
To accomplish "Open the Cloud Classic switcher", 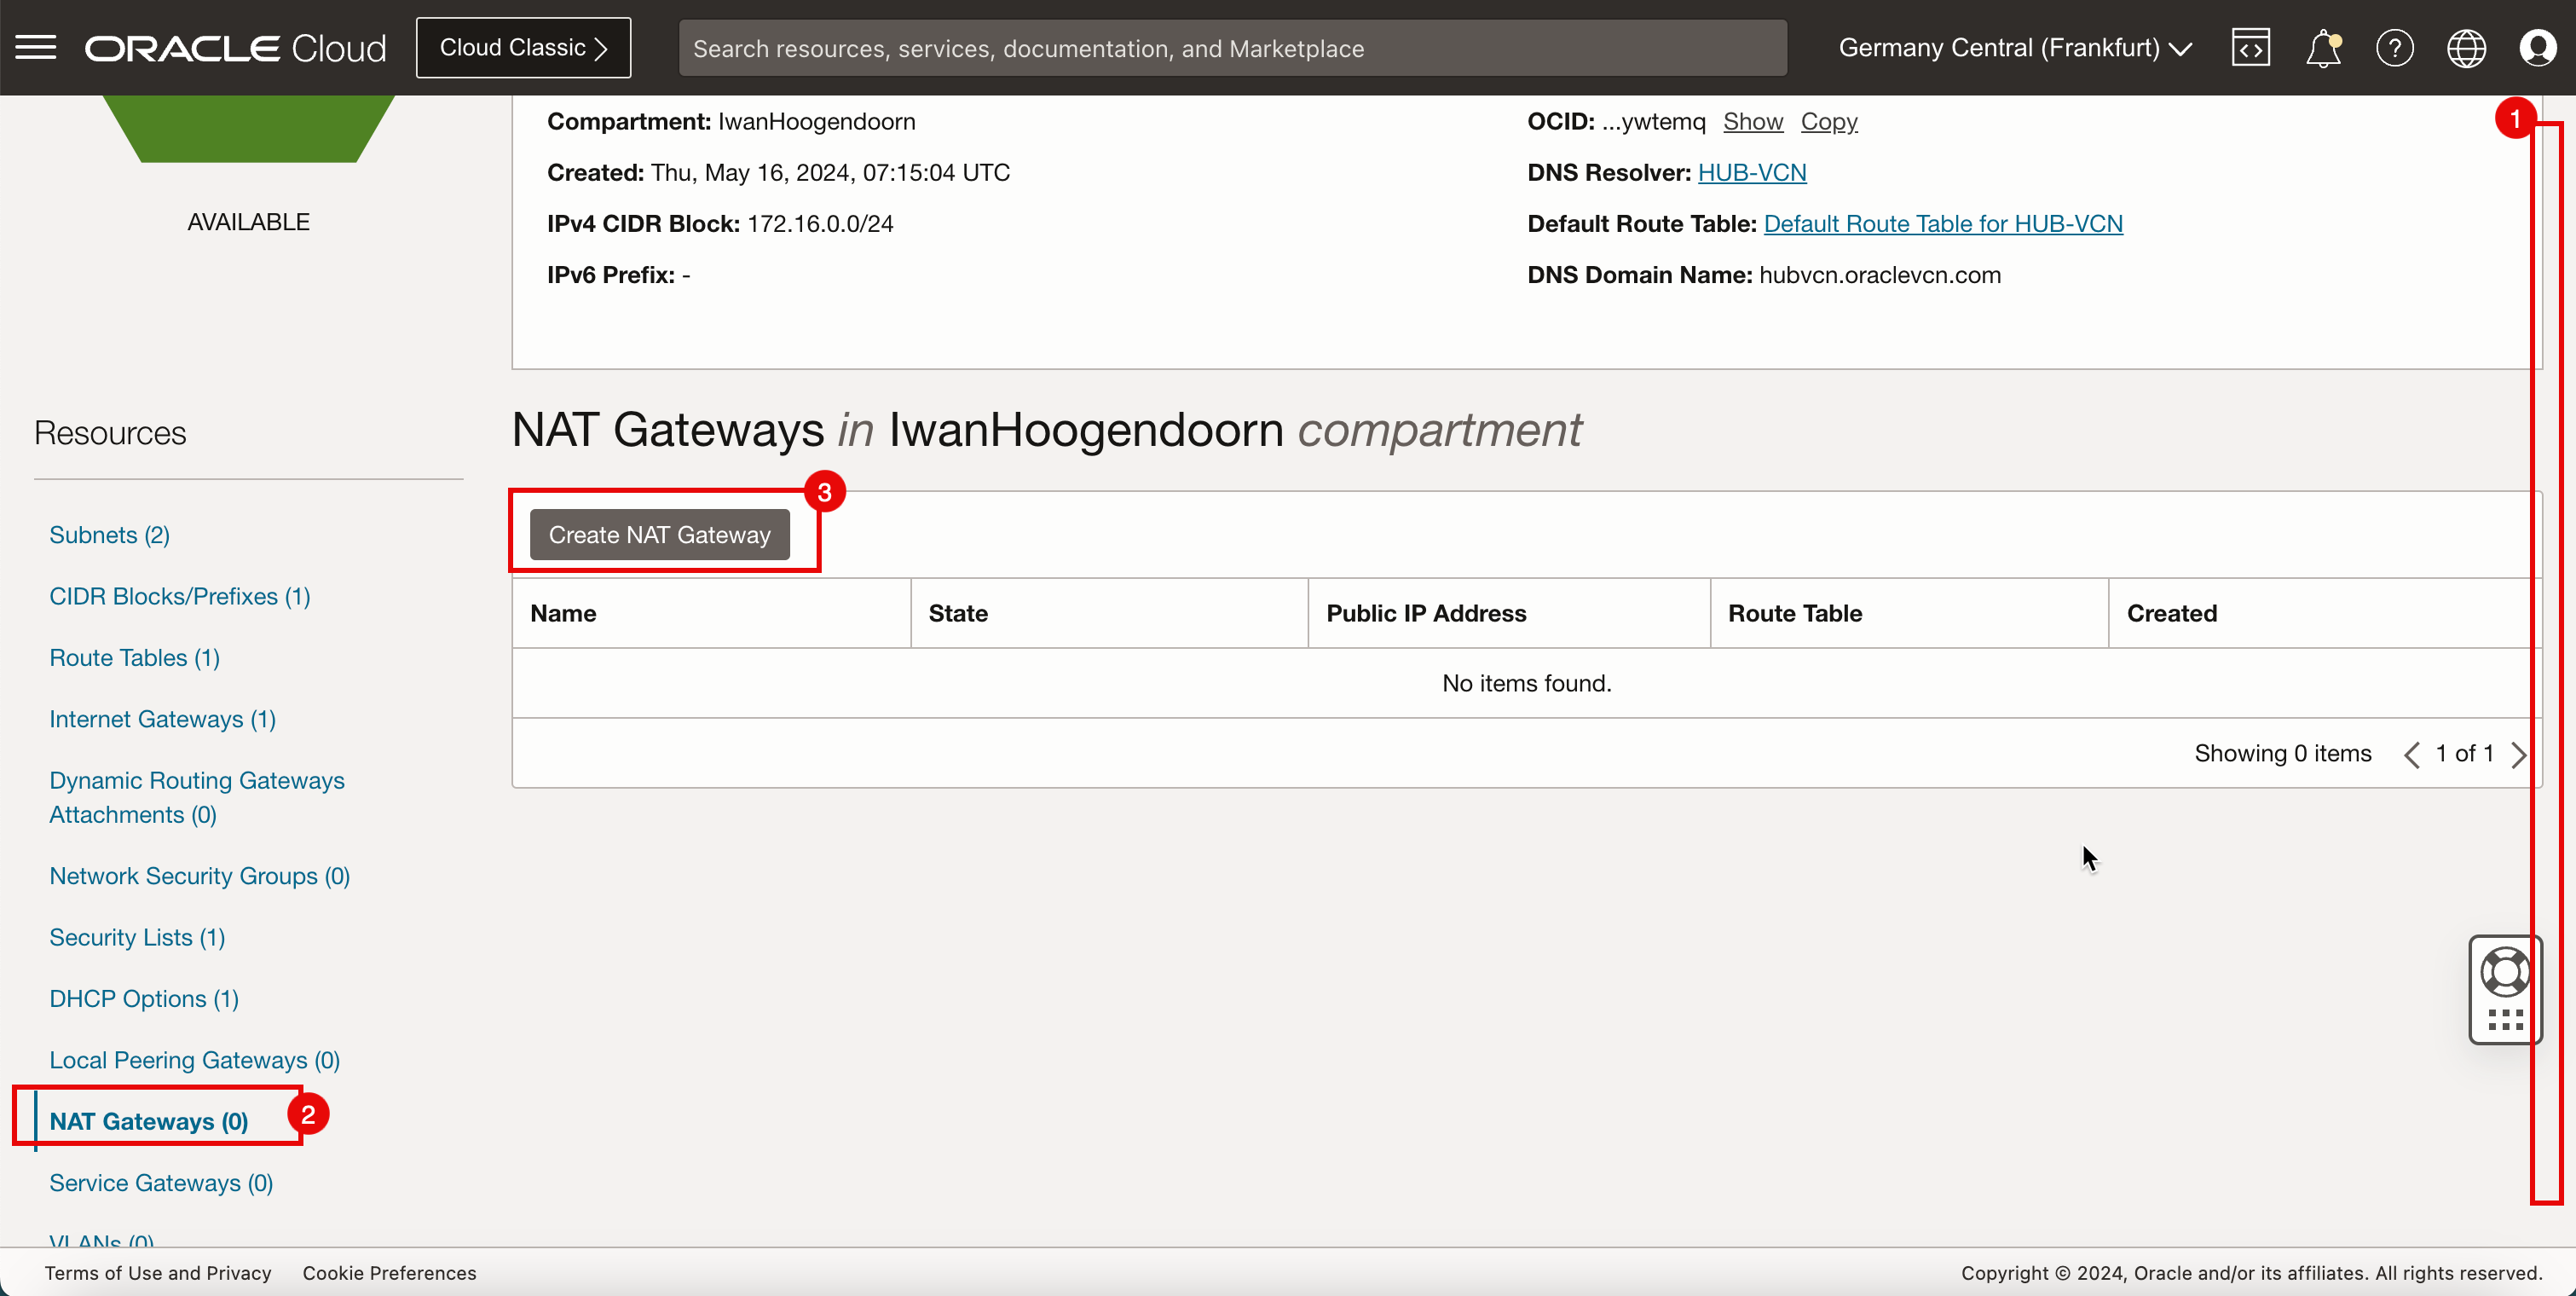I will click(x=523, y=47).
